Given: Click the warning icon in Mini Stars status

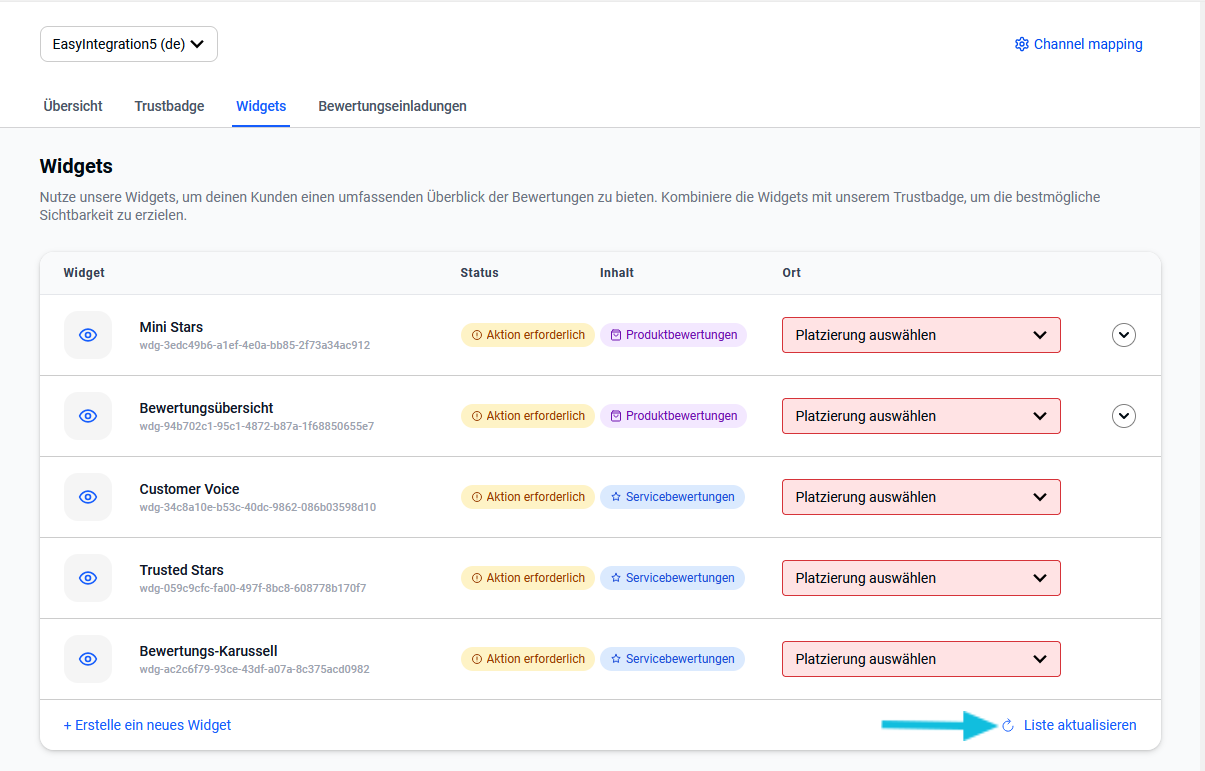Looking at the screenshot, I should point(477,335).
